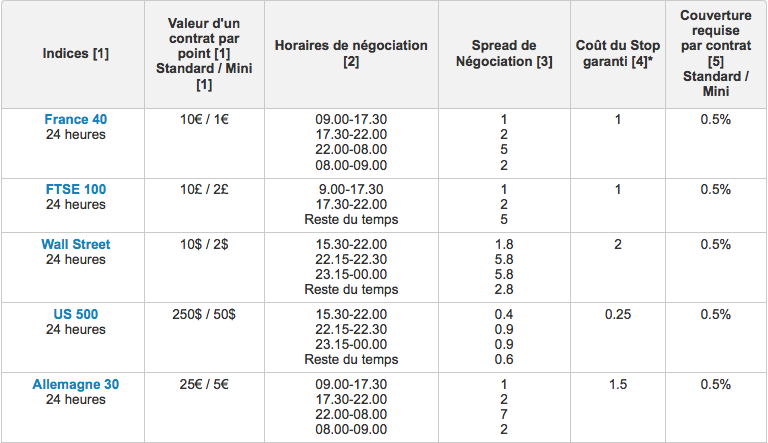
Task: Click the 10£ / 2£ contract value
Action: [x=204, y=189]
